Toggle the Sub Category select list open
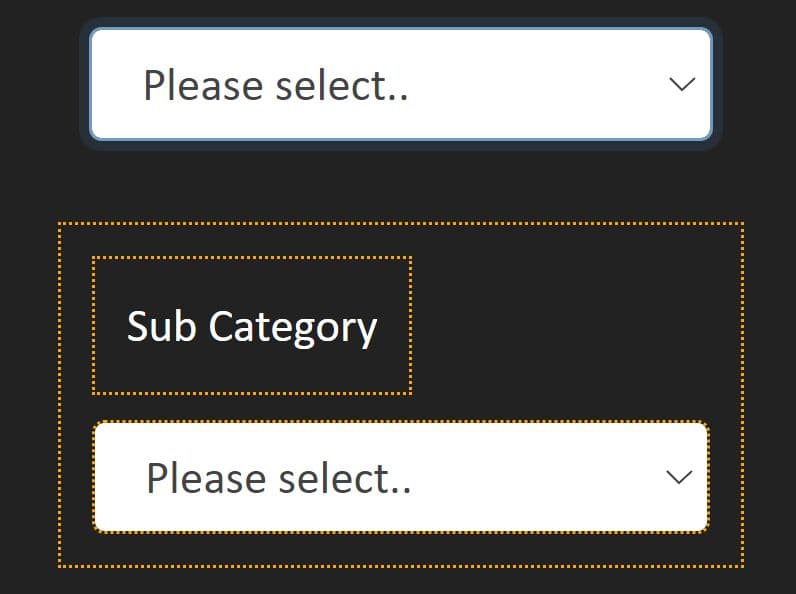Screen dimensions: 796x594 (x=401, y=477)
